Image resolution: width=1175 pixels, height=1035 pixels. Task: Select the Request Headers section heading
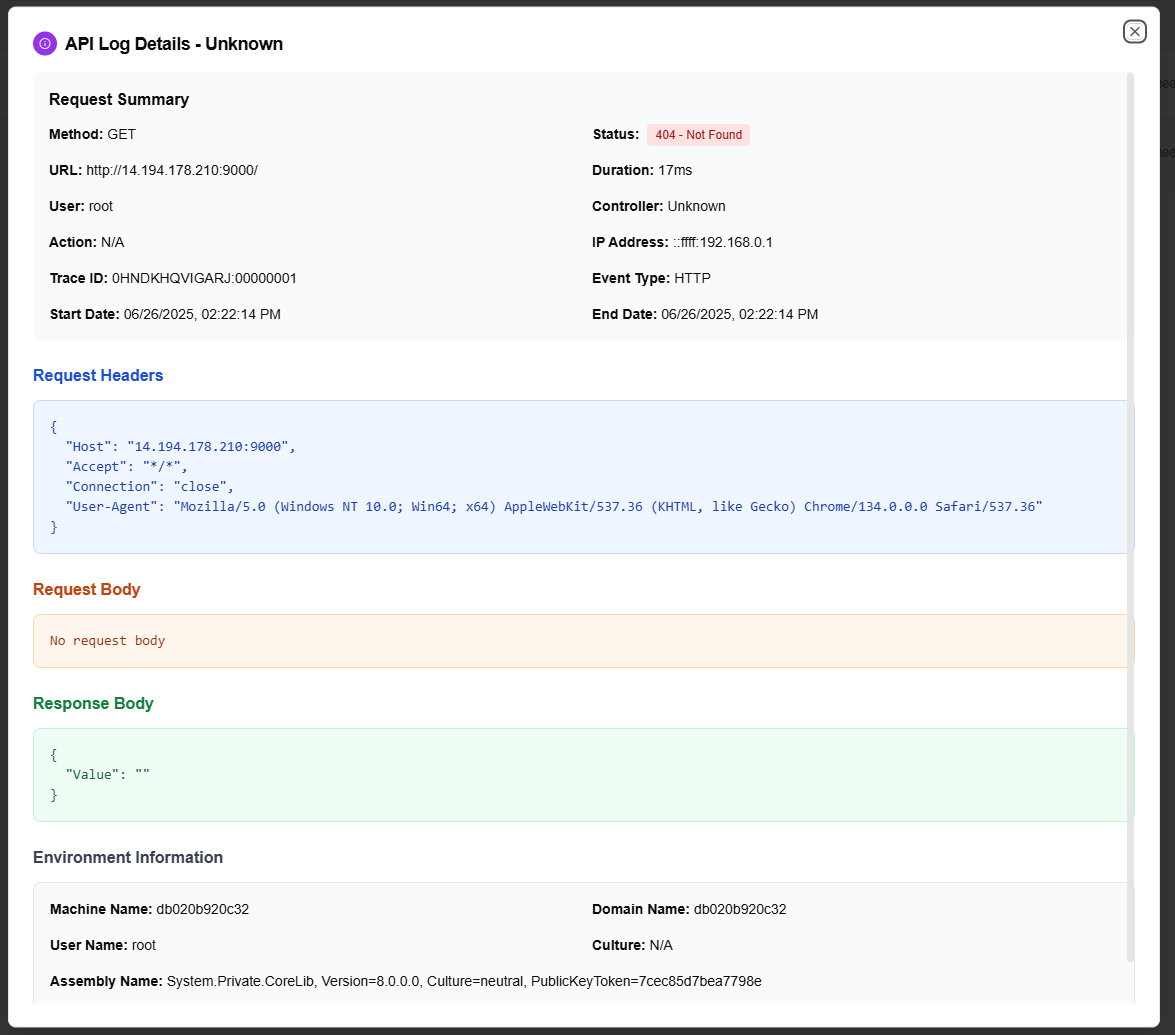[x=98, y=376]
